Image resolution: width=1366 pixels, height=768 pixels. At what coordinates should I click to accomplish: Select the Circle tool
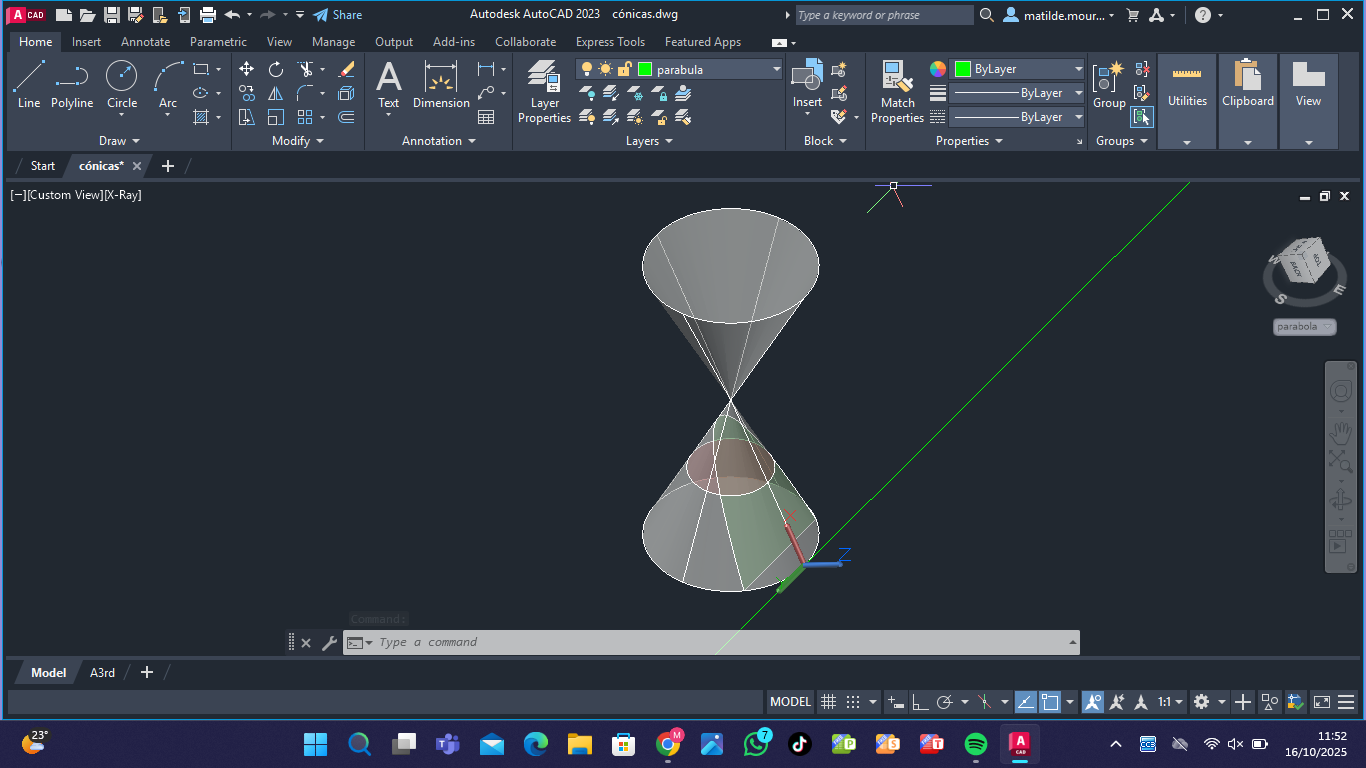click(122, 84)
